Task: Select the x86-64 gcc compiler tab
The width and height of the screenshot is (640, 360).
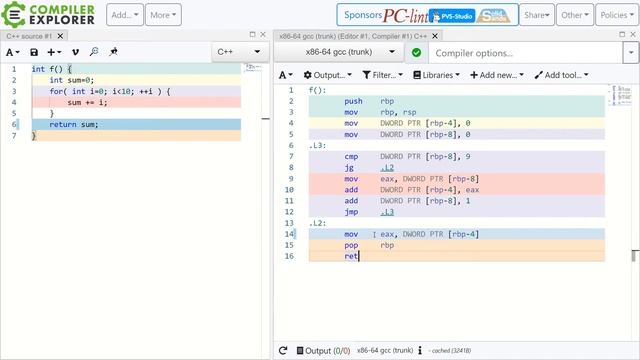Action: (353, 36)
